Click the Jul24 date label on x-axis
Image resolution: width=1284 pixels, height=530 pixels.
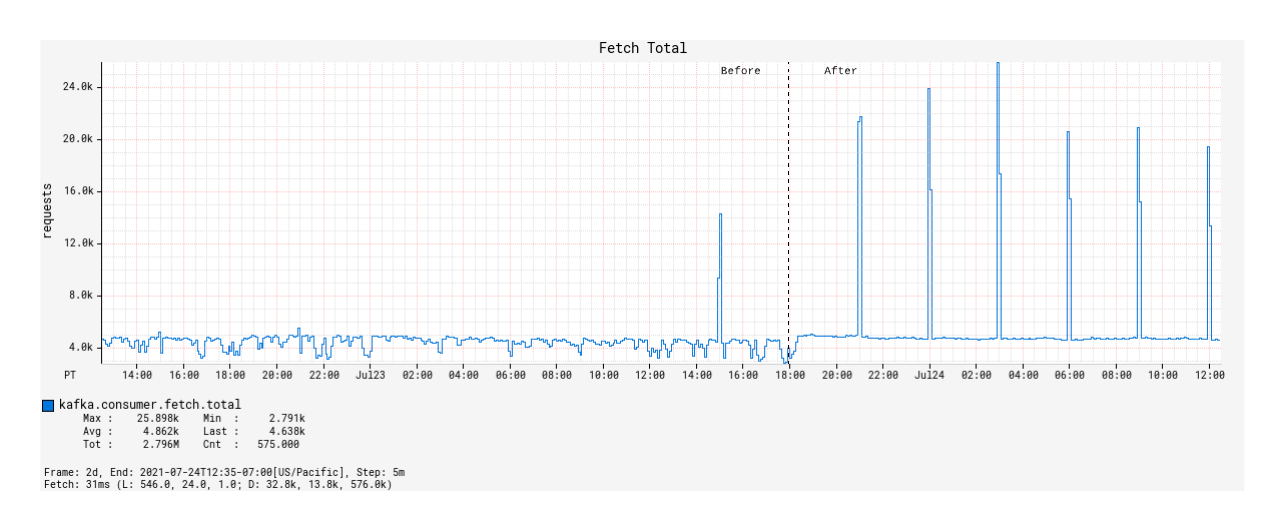[929, 375]
